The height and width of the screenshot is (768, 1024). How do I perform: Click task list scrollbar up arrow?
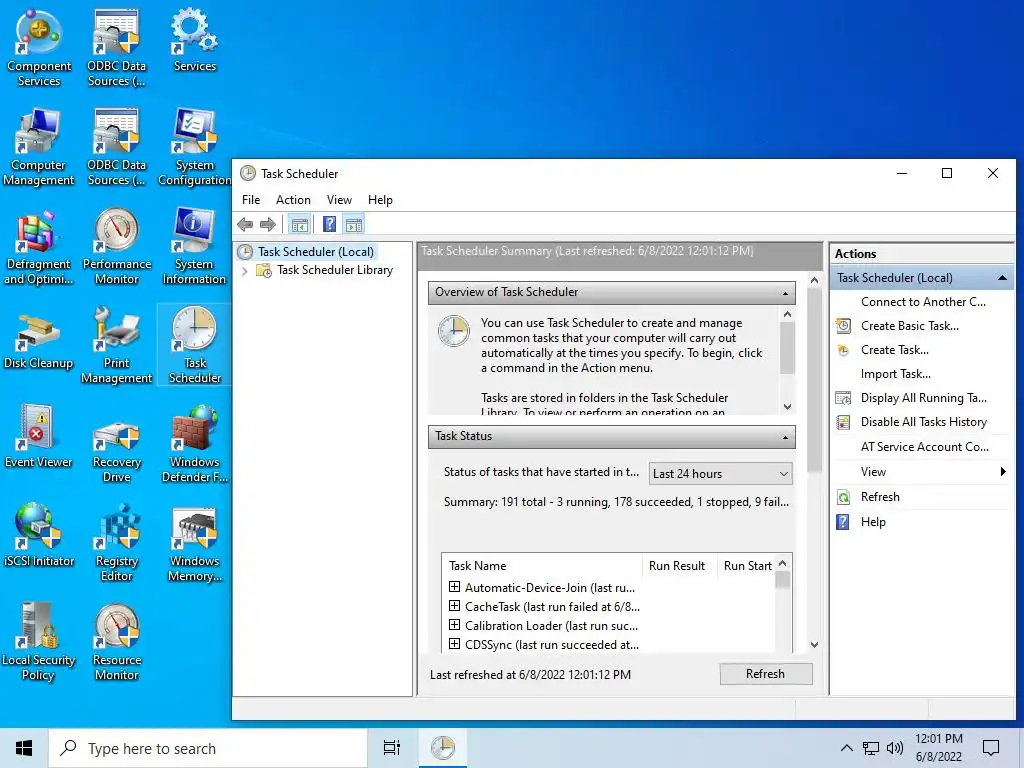point(782,563)
